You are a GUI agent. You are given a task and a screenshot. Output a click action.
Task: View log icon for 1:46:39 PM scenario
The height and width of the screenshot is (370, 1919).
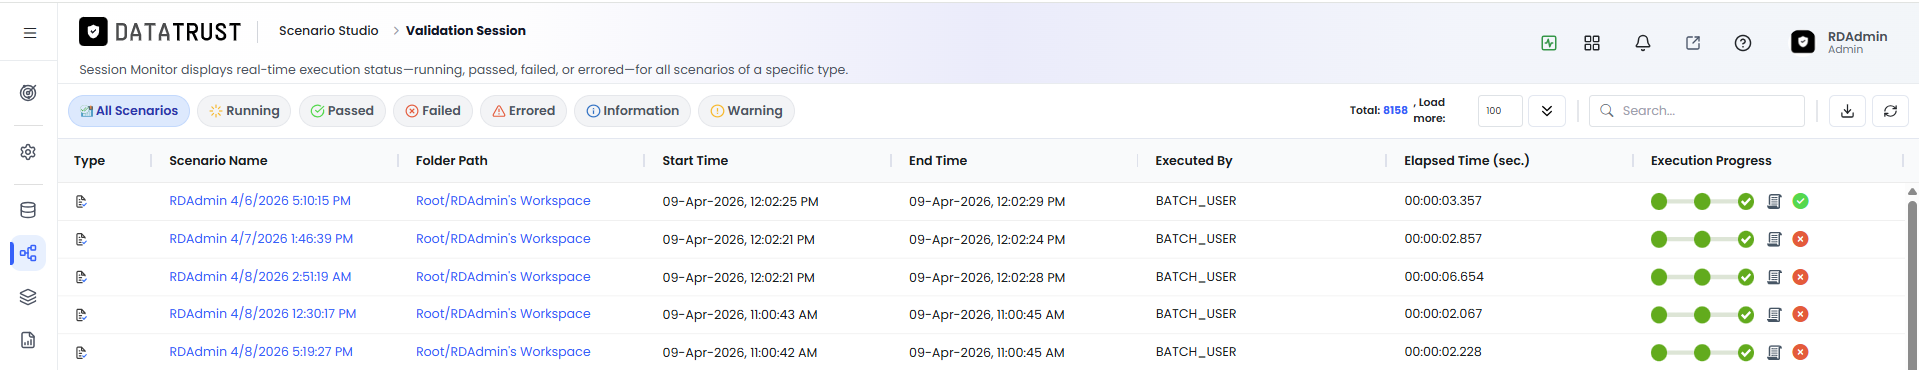coord(1774,239)
